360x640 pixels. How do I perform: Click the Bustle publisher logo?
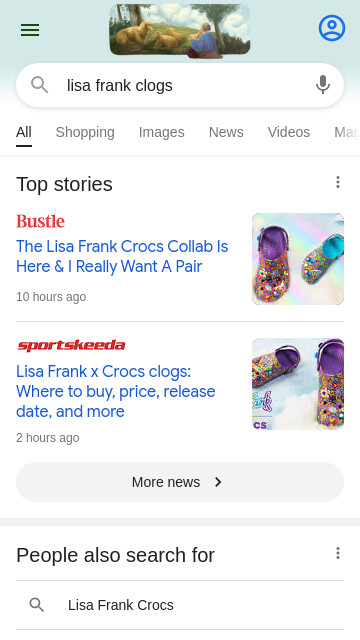click(x=40, y=221)
